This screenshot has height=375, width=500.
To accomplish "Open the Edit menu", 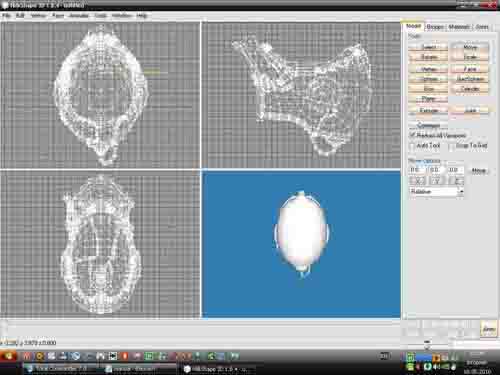I will (x=20, y=15).
